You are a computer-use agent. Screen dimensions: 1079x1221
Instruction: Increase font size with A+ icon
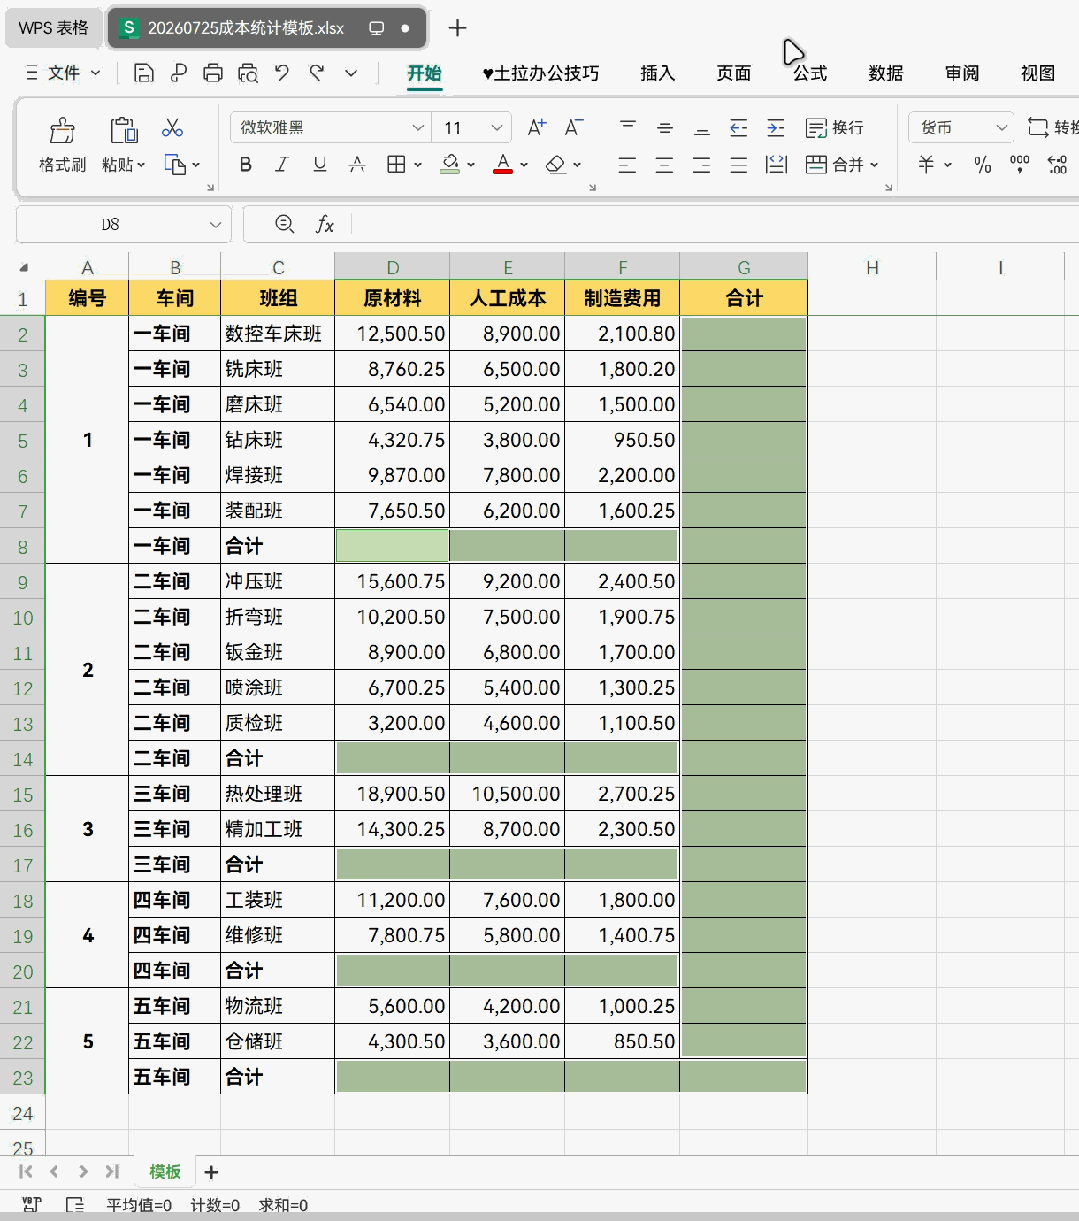tap(537, 128)
